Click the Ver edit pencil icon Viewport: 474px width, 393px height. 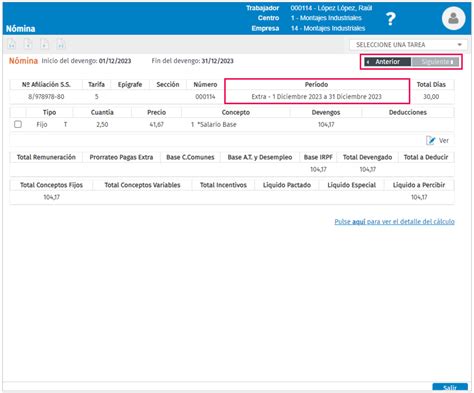430,141
